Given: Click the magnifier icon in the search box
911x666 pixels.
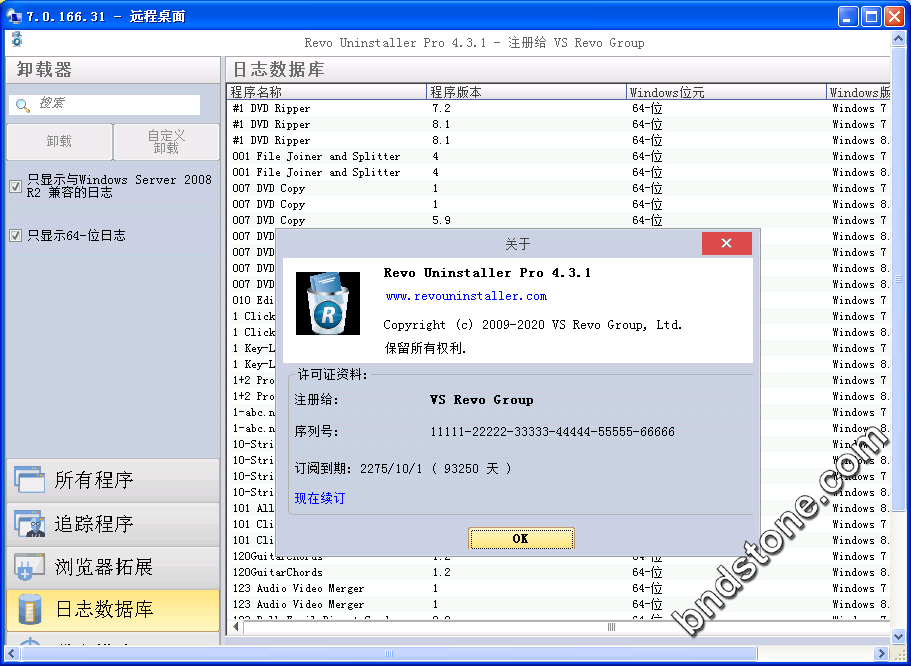Looking at the screenshot, I should coord(22,105).
